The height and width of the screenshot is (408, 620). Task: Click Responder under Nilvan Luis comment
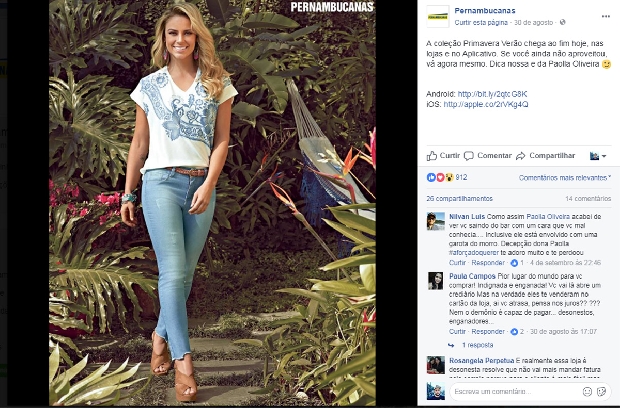pos(488,263)
